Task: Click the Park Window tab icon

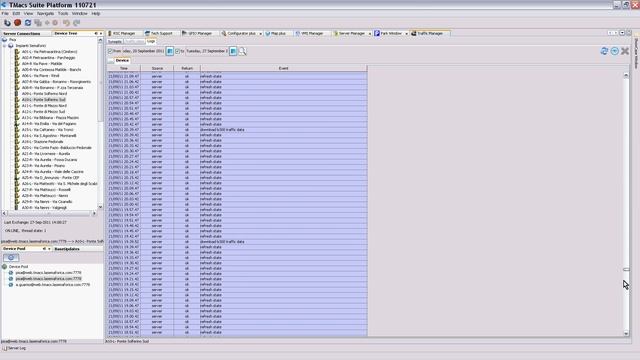Action: 377,33
